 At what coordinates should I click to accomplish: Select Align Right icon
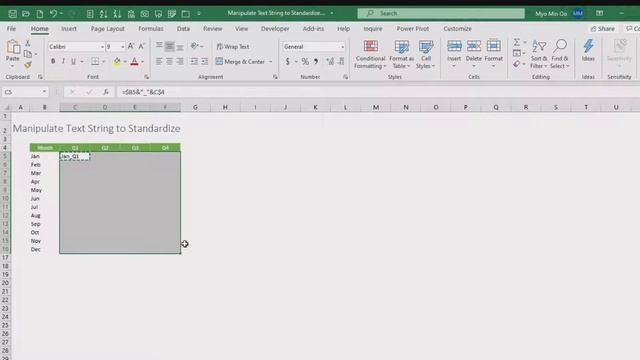(180, 62)
